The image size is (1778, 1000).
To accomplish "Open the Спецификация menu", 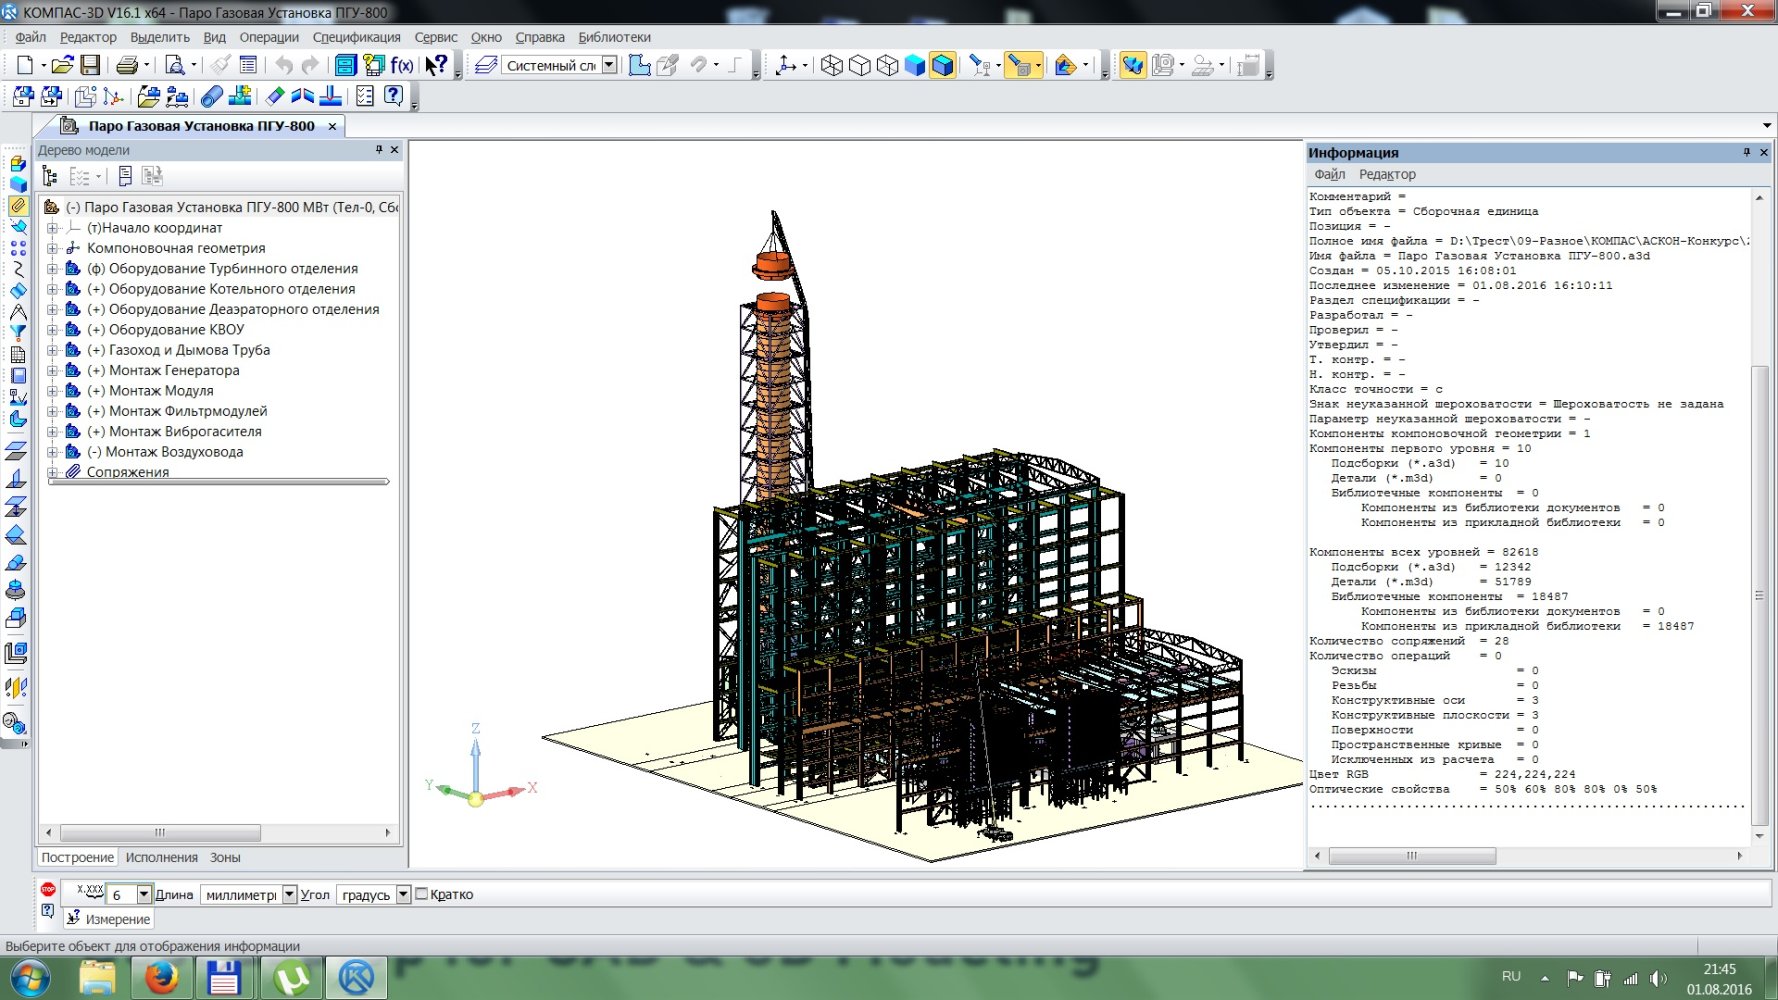I will [x=356, y=37].
